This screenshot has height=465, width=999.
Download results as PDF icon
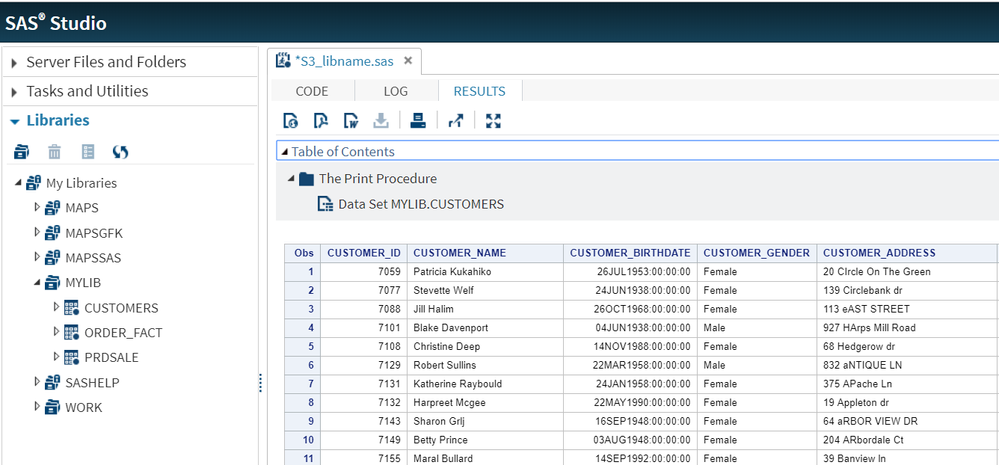click(x=320, y=121)
